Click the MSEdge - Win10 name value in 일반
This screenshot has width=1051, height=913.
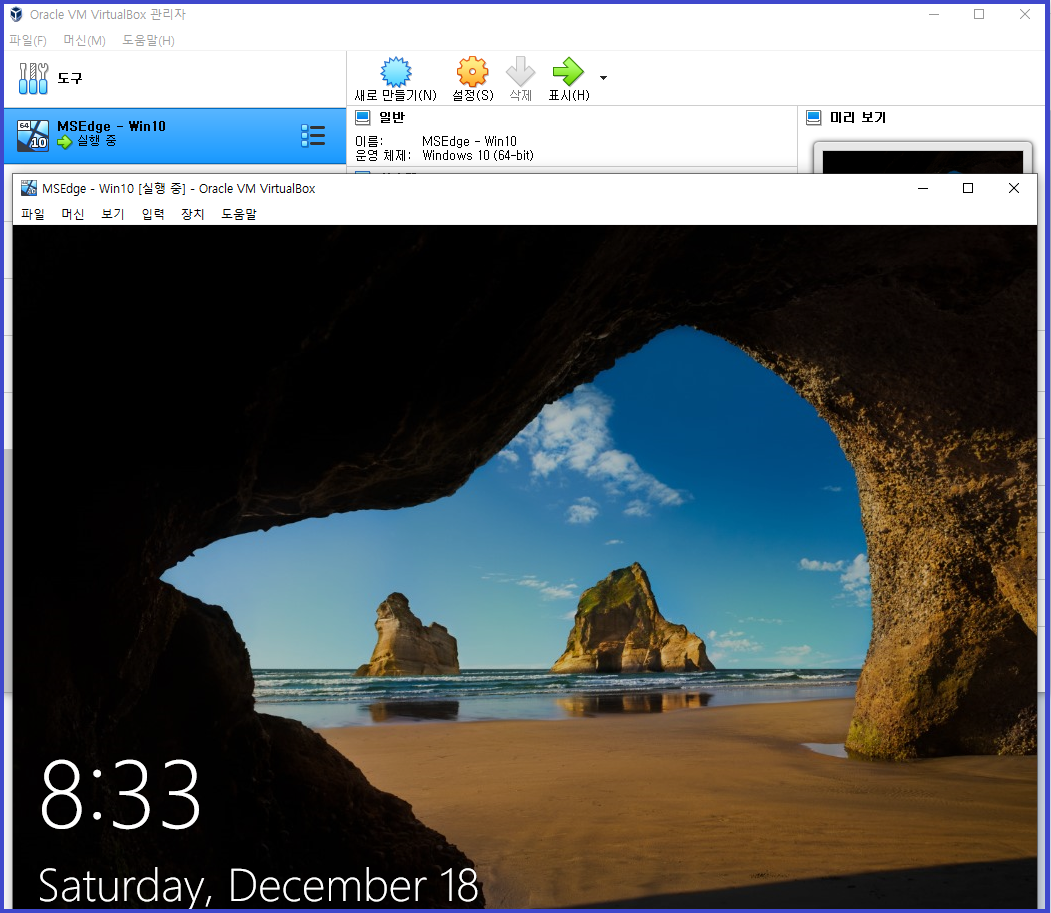point(469,141)
